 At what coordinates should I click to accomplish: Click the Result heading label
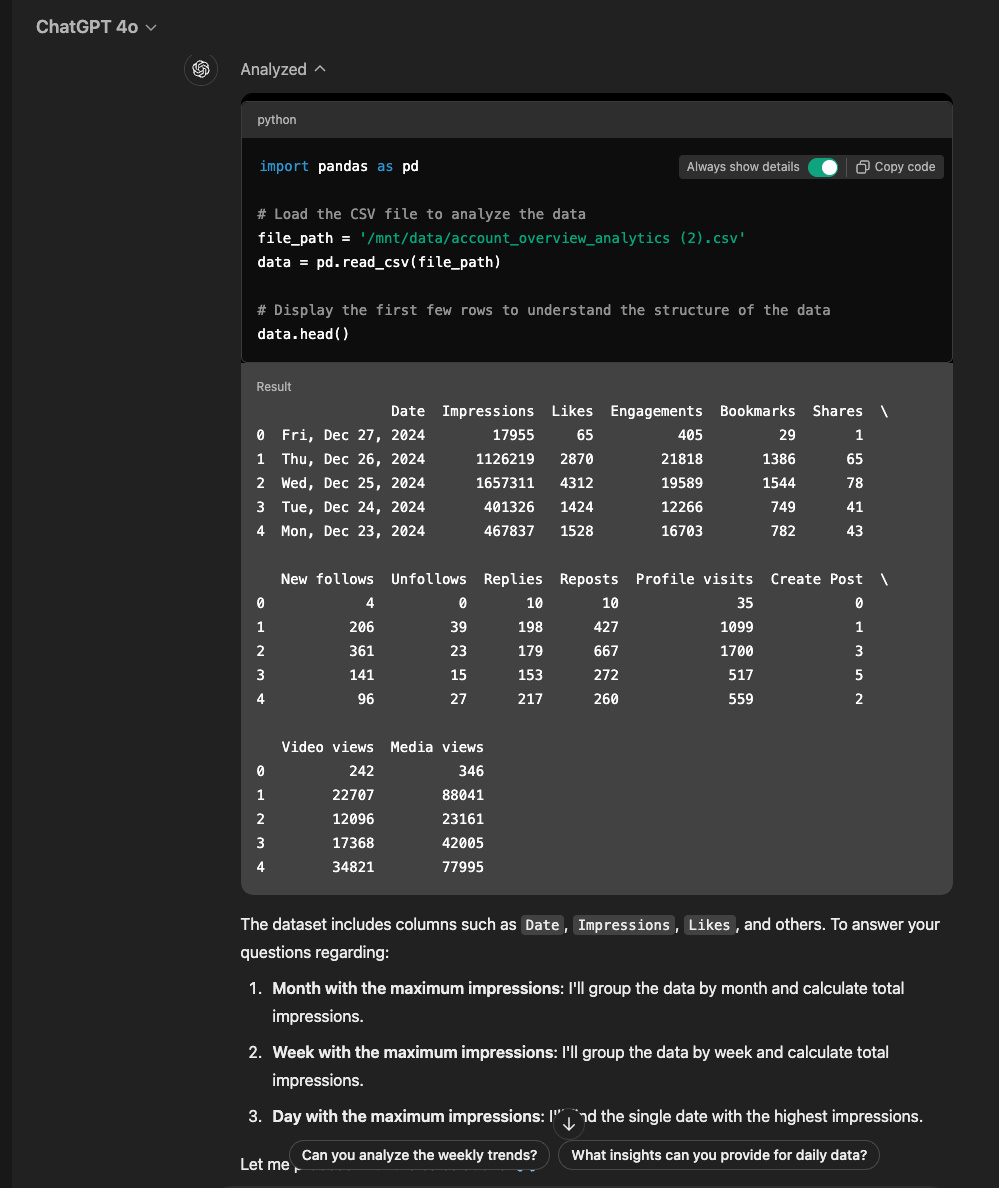click(x=273, y=387)
